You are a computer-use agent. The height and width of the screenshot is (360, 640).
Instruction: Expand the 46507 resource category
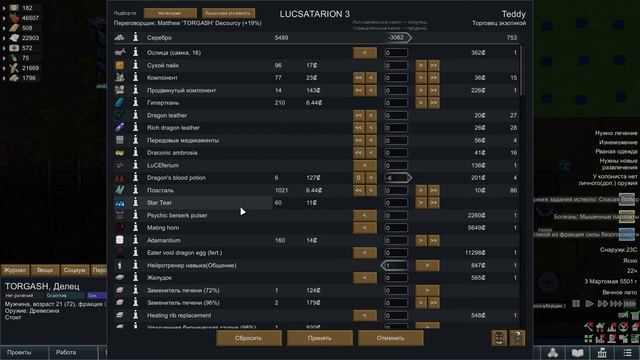[4, 18]
